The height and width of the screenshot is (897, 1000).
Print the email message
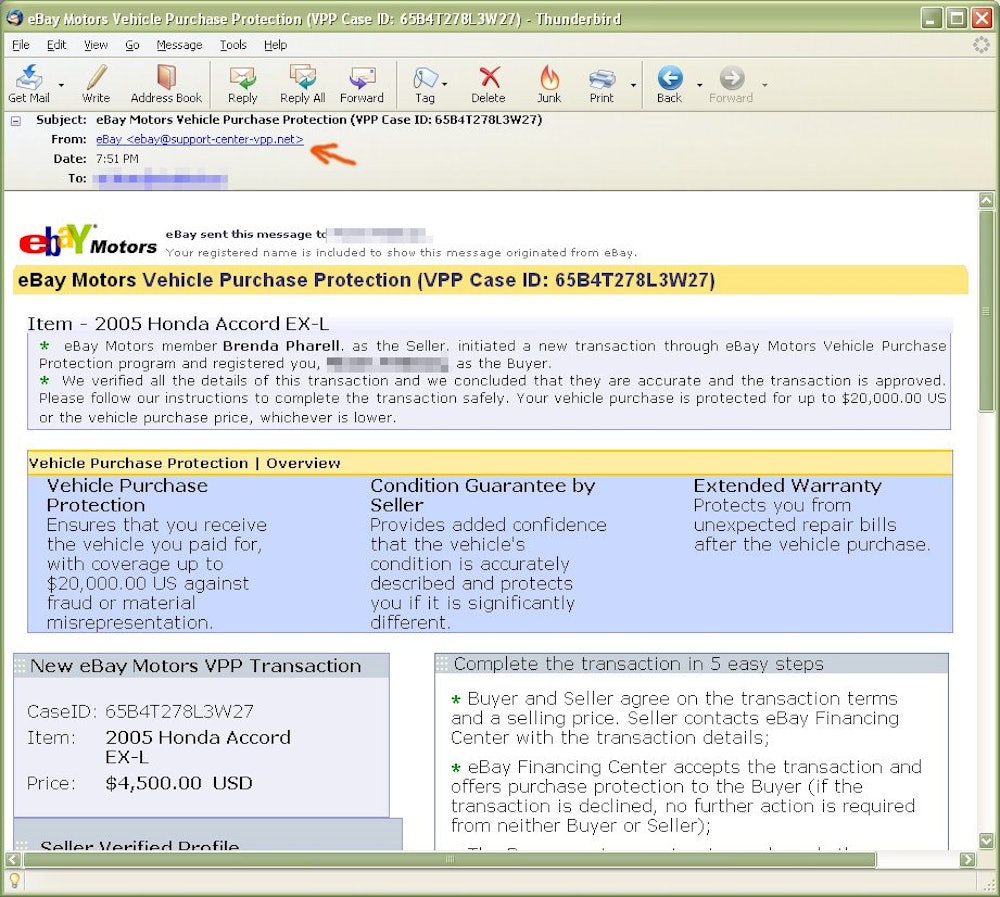point(602,84)
